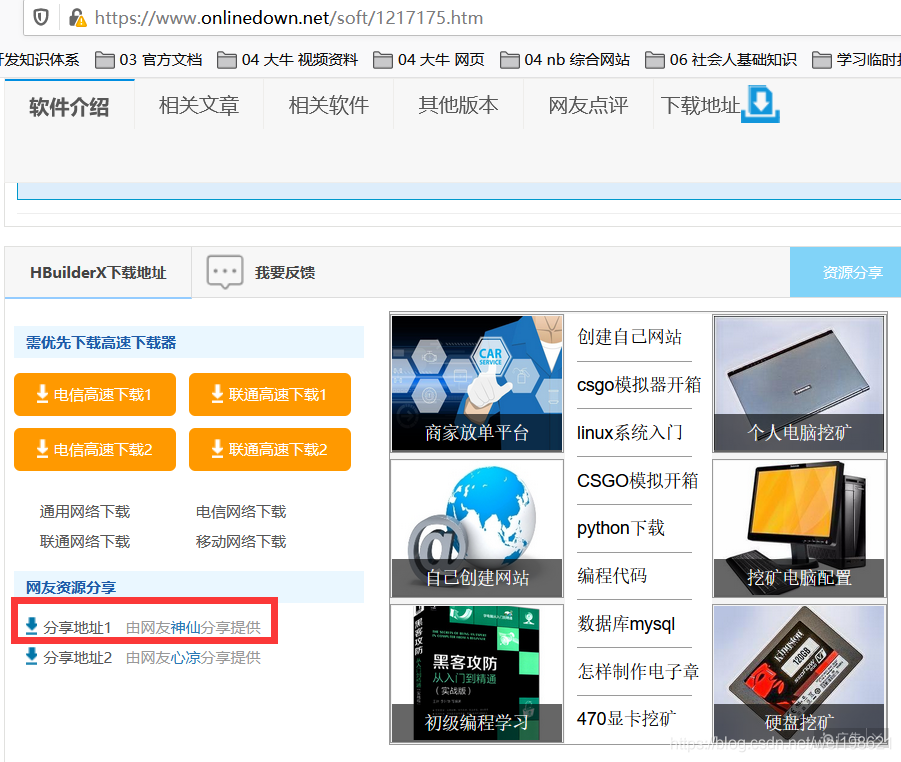The image size is (901, 762).
Task: Select the HBuilderX下载地址 tab
Action: [x=98, y=272]
